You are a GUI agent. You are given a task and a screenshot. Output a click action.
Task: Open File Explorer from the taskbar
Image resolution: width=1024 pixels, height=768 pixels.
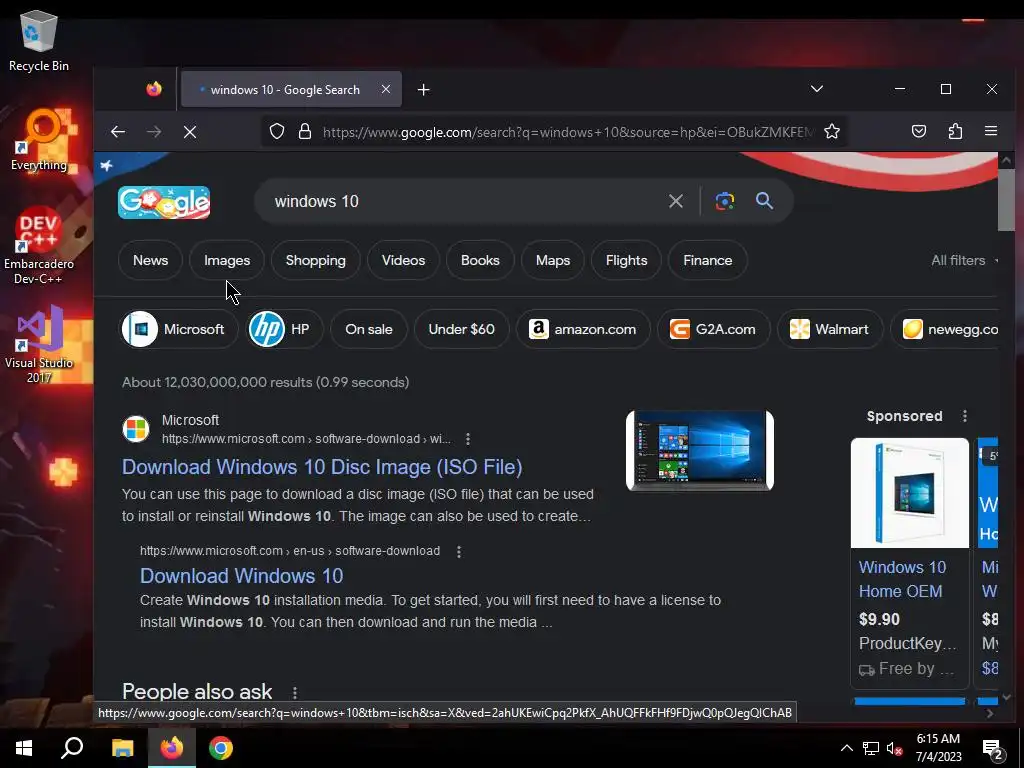tap(122, 748)
